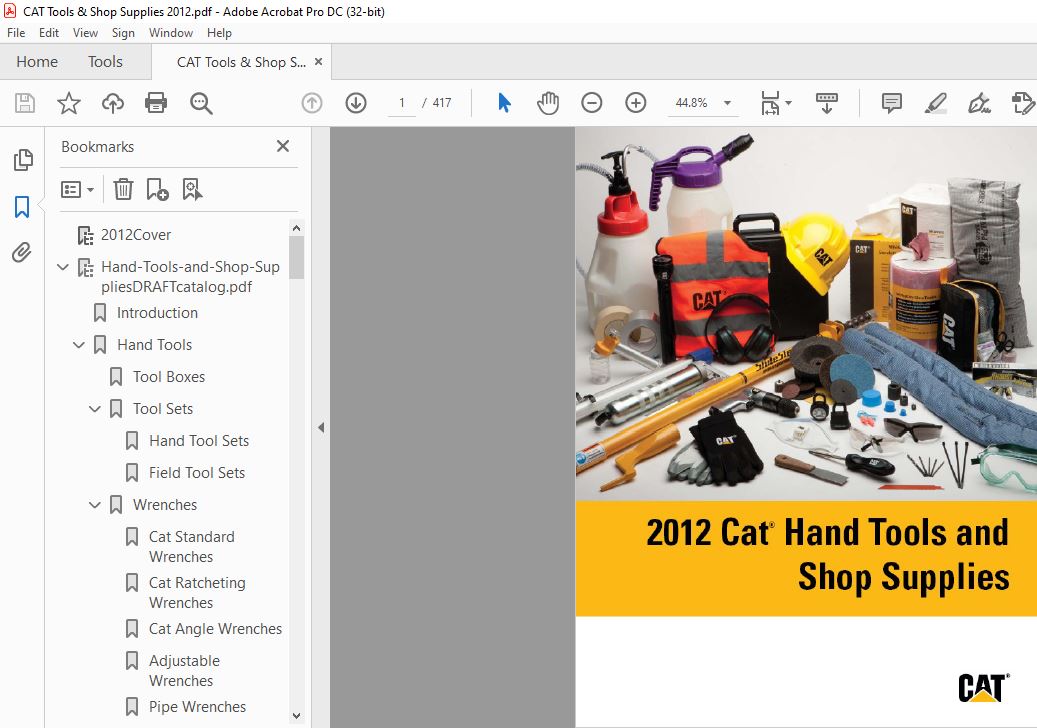The width and height of the screenshot is (1037, 728).
Task: Click the 44.8% zoom field
Action: point(692,103)
